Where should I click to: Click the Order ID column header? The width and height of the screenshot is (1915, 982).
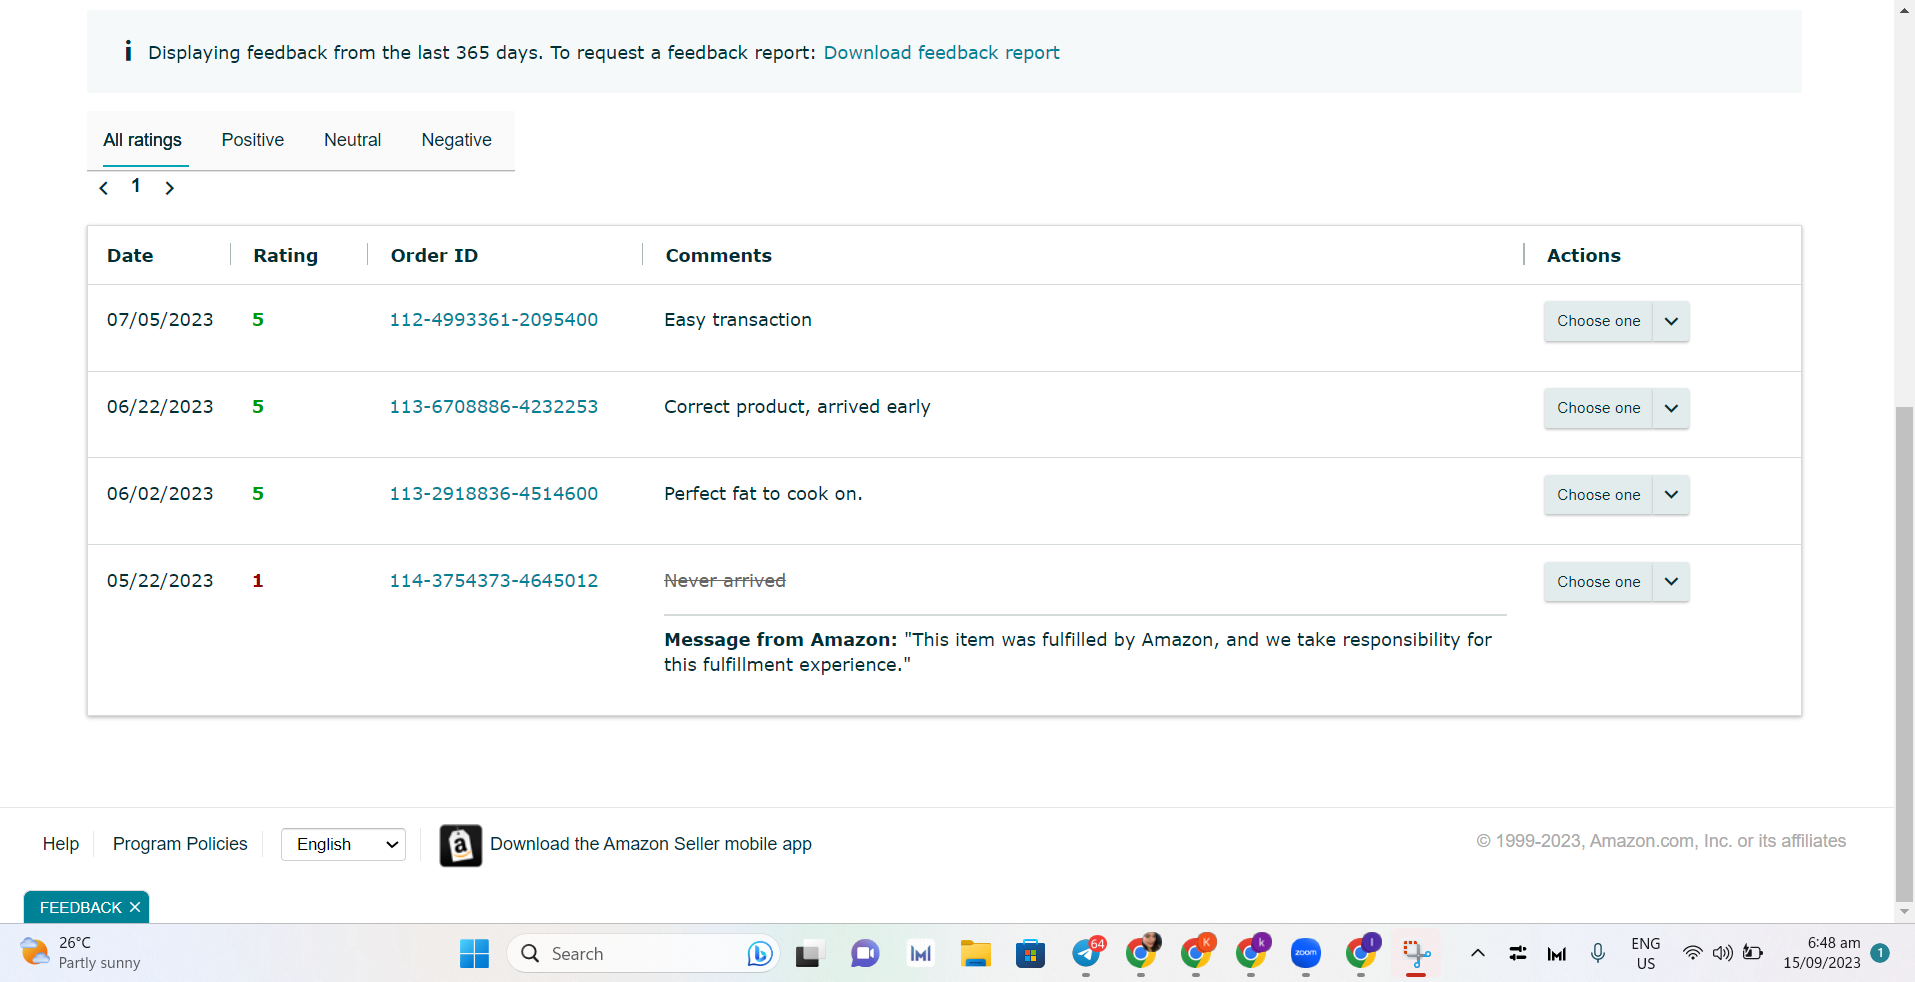[x=435, y=256]
